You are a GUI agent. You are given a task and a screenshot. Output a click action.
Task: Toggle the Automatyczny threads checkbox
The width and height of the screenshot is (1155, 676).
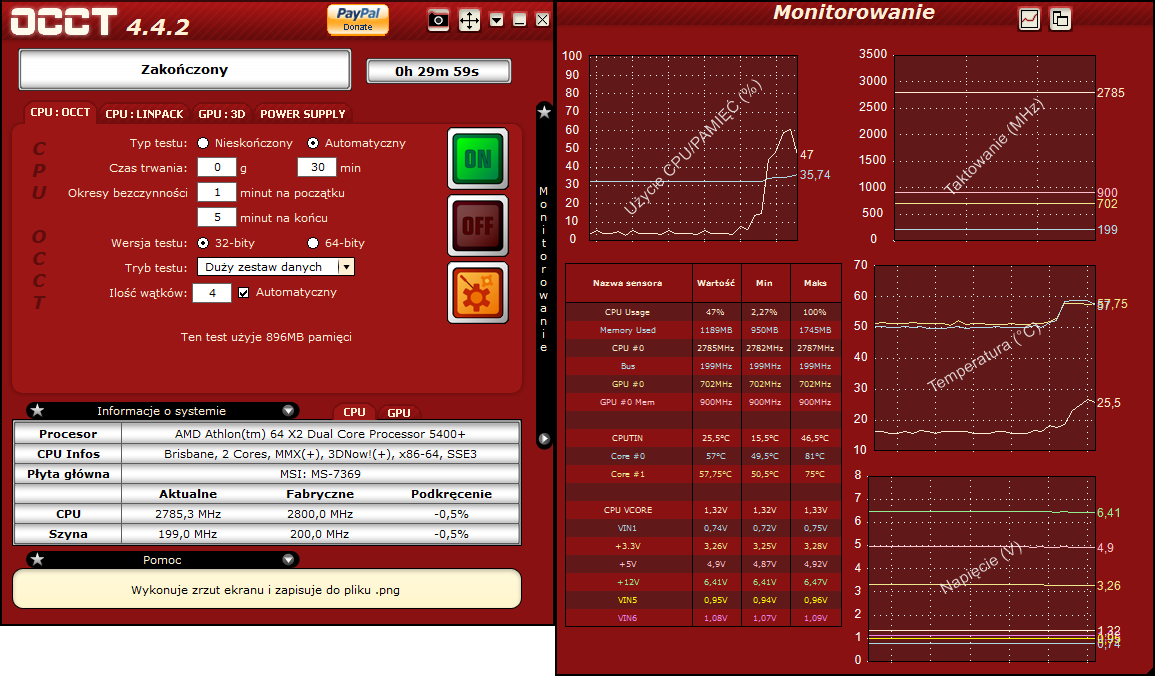pos(244,293)
